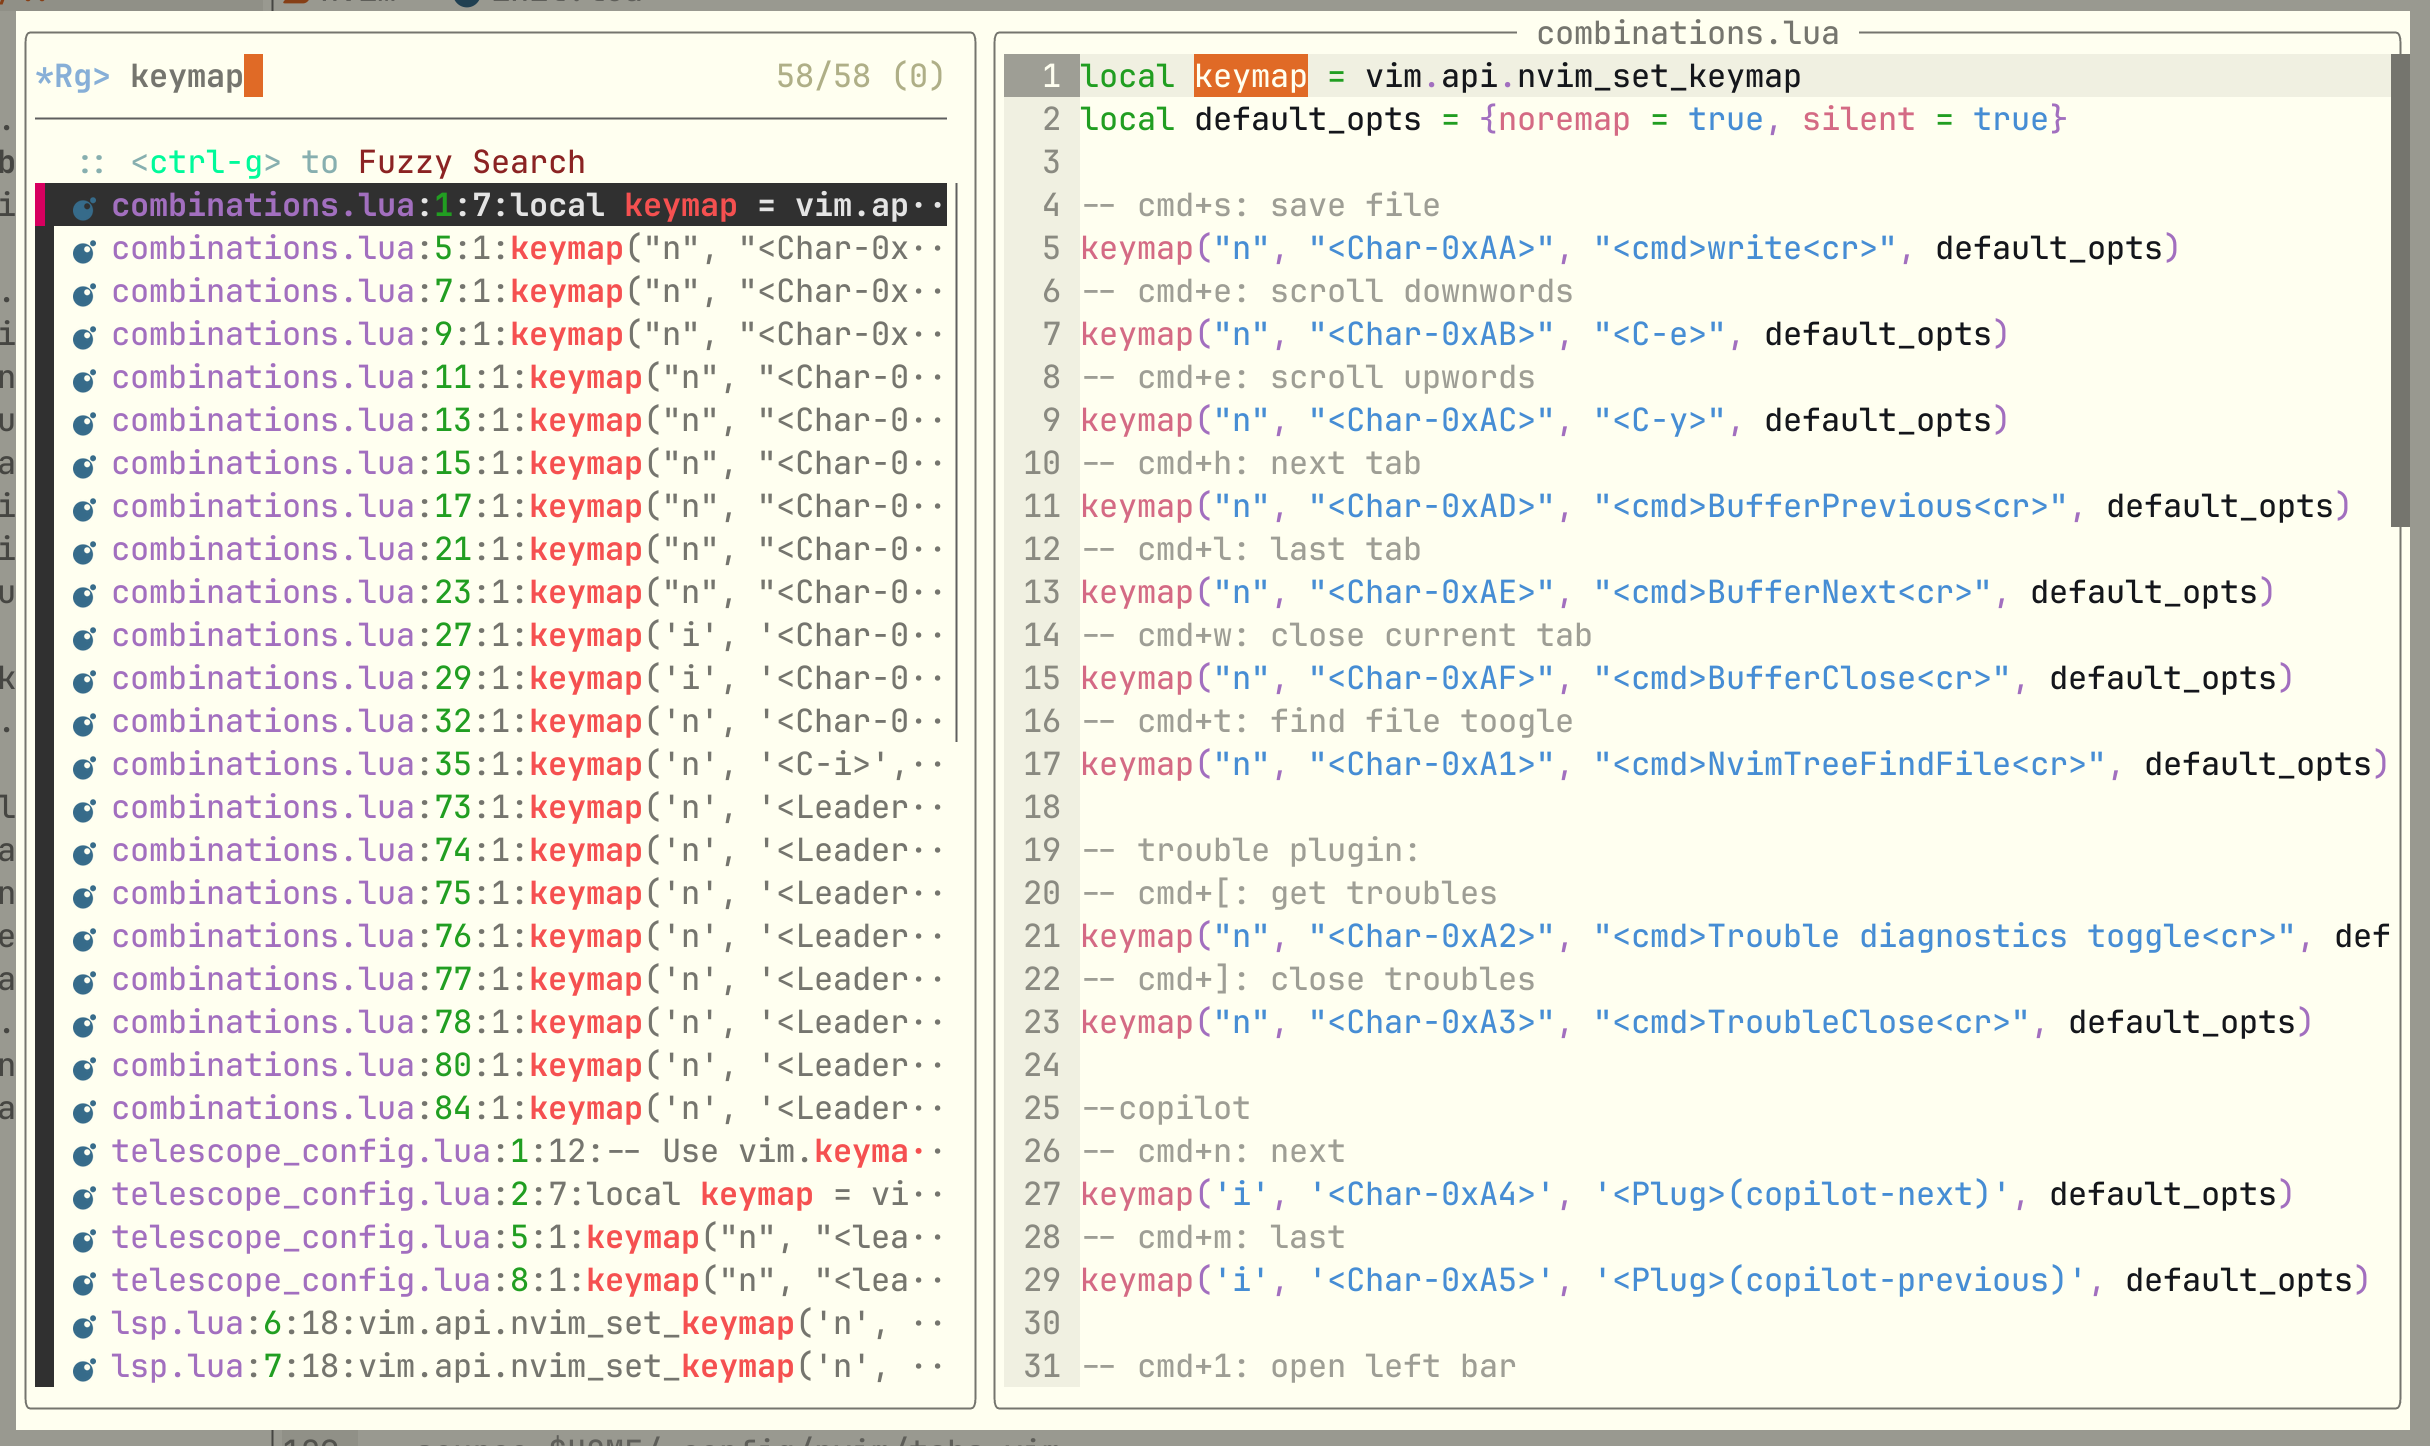Screen dimensions: 2430x1446
Task: Click the Lua icon beside combinations.lua:84 result
Action: 85,1110
